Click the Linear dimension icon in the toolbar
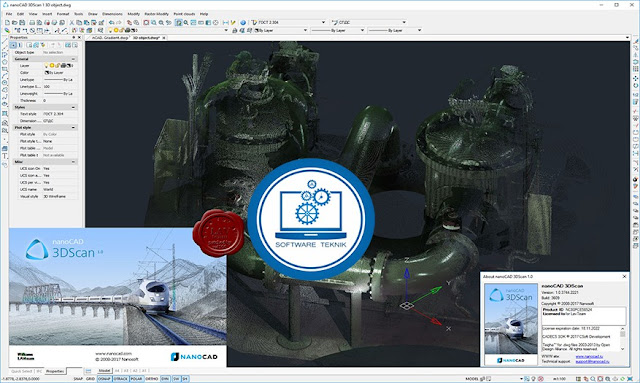Screen dimensions: 640x383 click(x=225, y=22)
